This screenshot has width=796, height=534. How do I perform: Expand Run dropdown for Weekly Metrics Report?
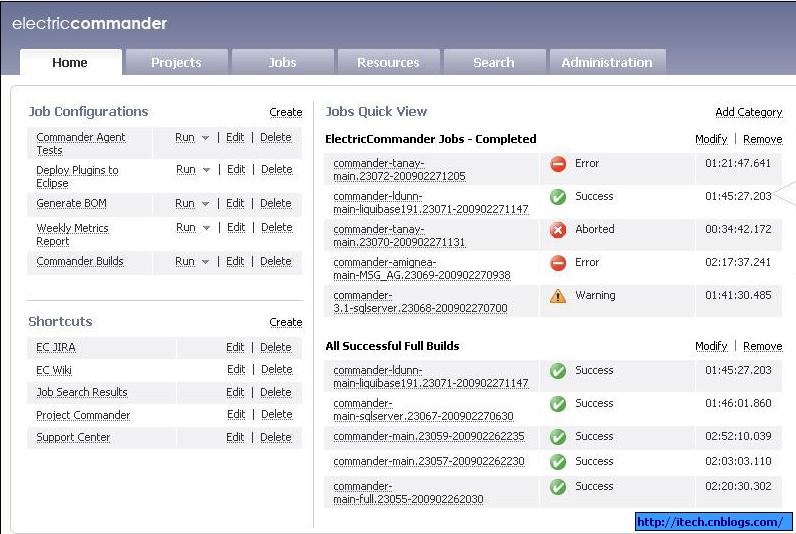206,228
